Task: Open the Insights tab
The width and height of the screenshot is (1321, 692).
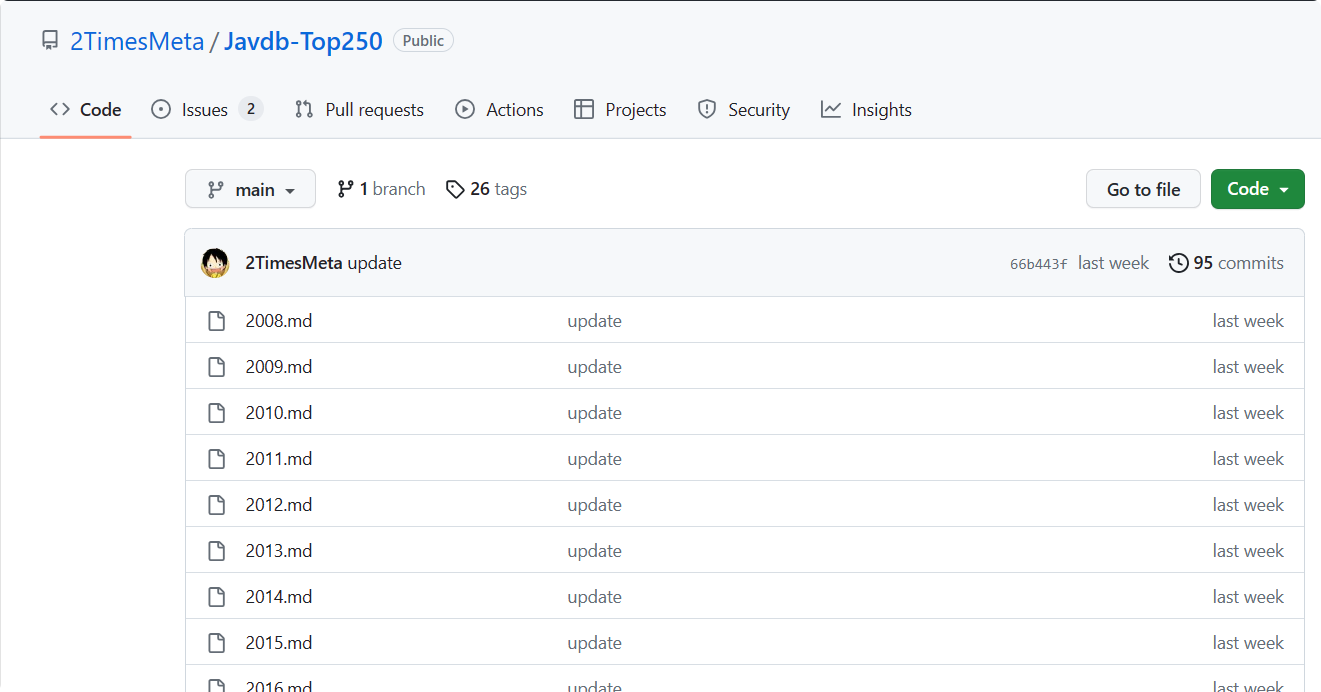Action: [x=866, y=110]
